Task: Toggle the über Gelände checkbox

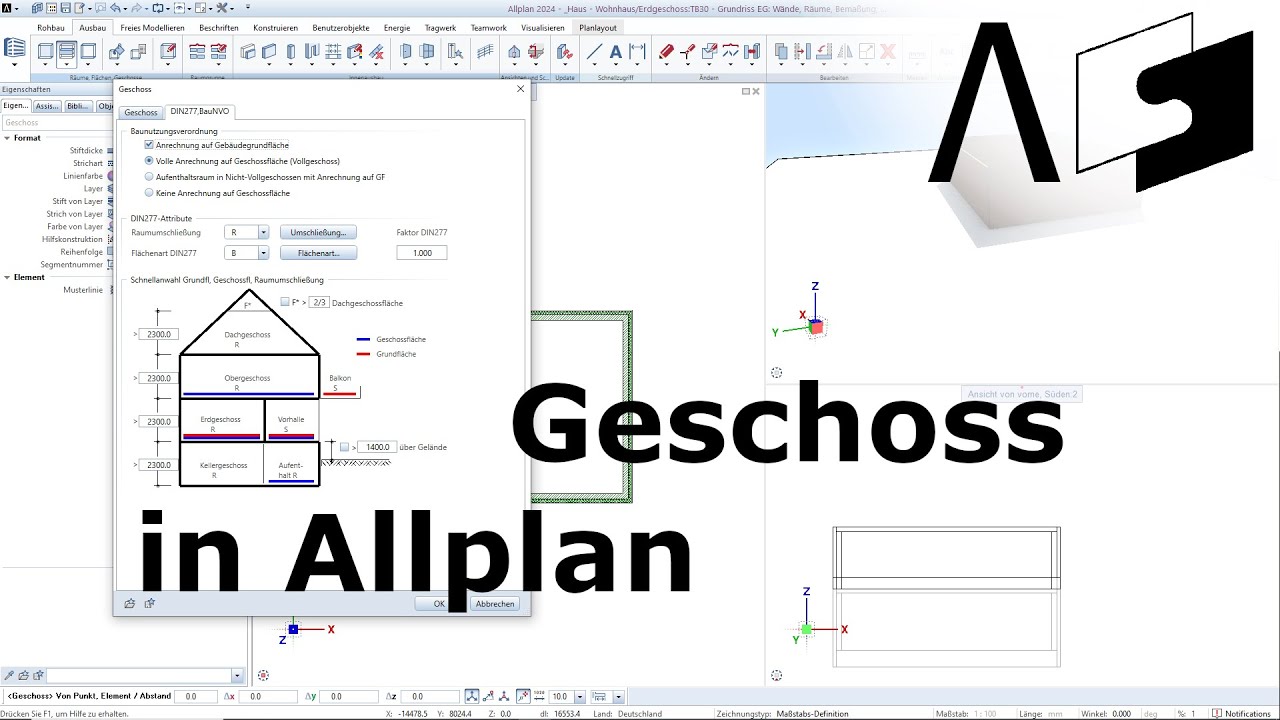Action: 344,447
